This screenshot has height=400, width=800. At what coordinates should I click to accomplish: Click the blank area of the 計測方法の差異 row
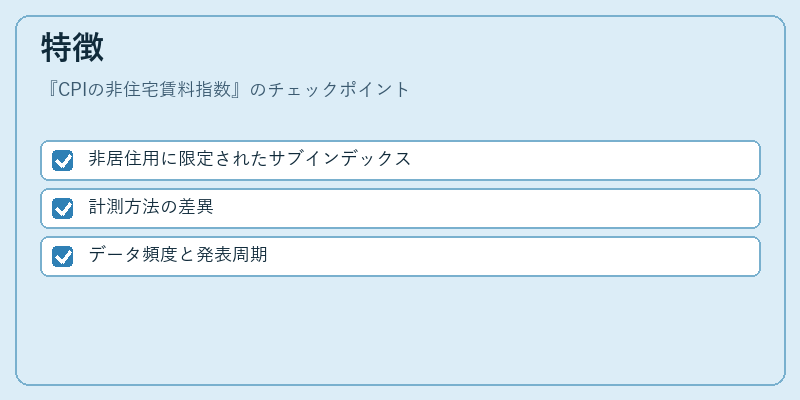click(485, 208)
